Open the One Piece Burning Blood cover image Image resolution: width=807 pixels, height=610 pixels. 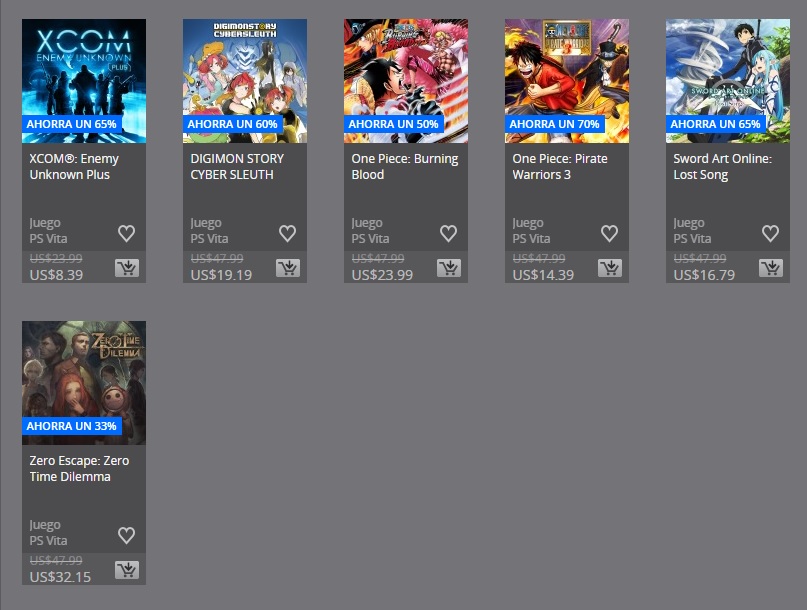(x=406, y=81)
